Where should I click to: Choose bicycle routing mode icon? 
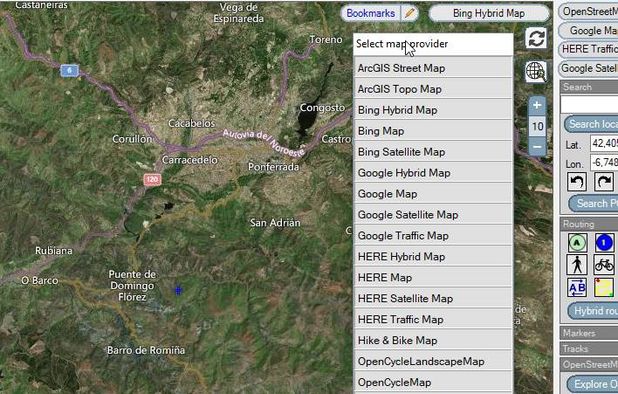point(604,265)
